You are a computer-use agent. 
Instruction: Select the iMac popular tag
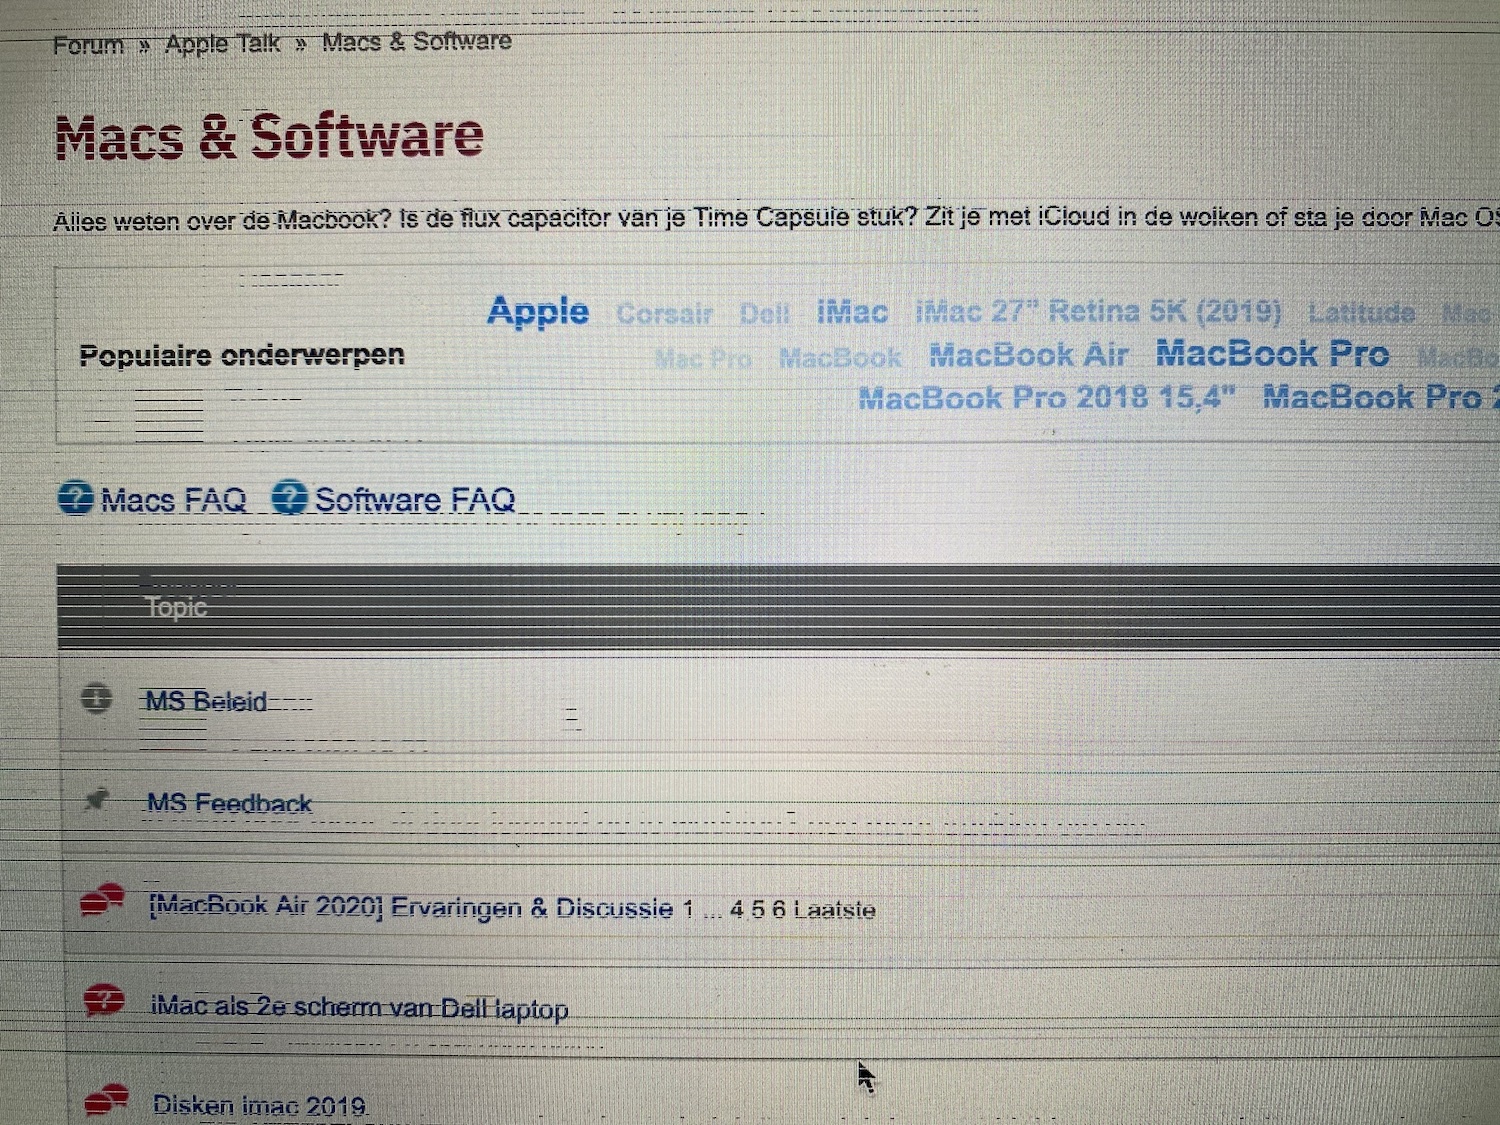click(852, 313)
